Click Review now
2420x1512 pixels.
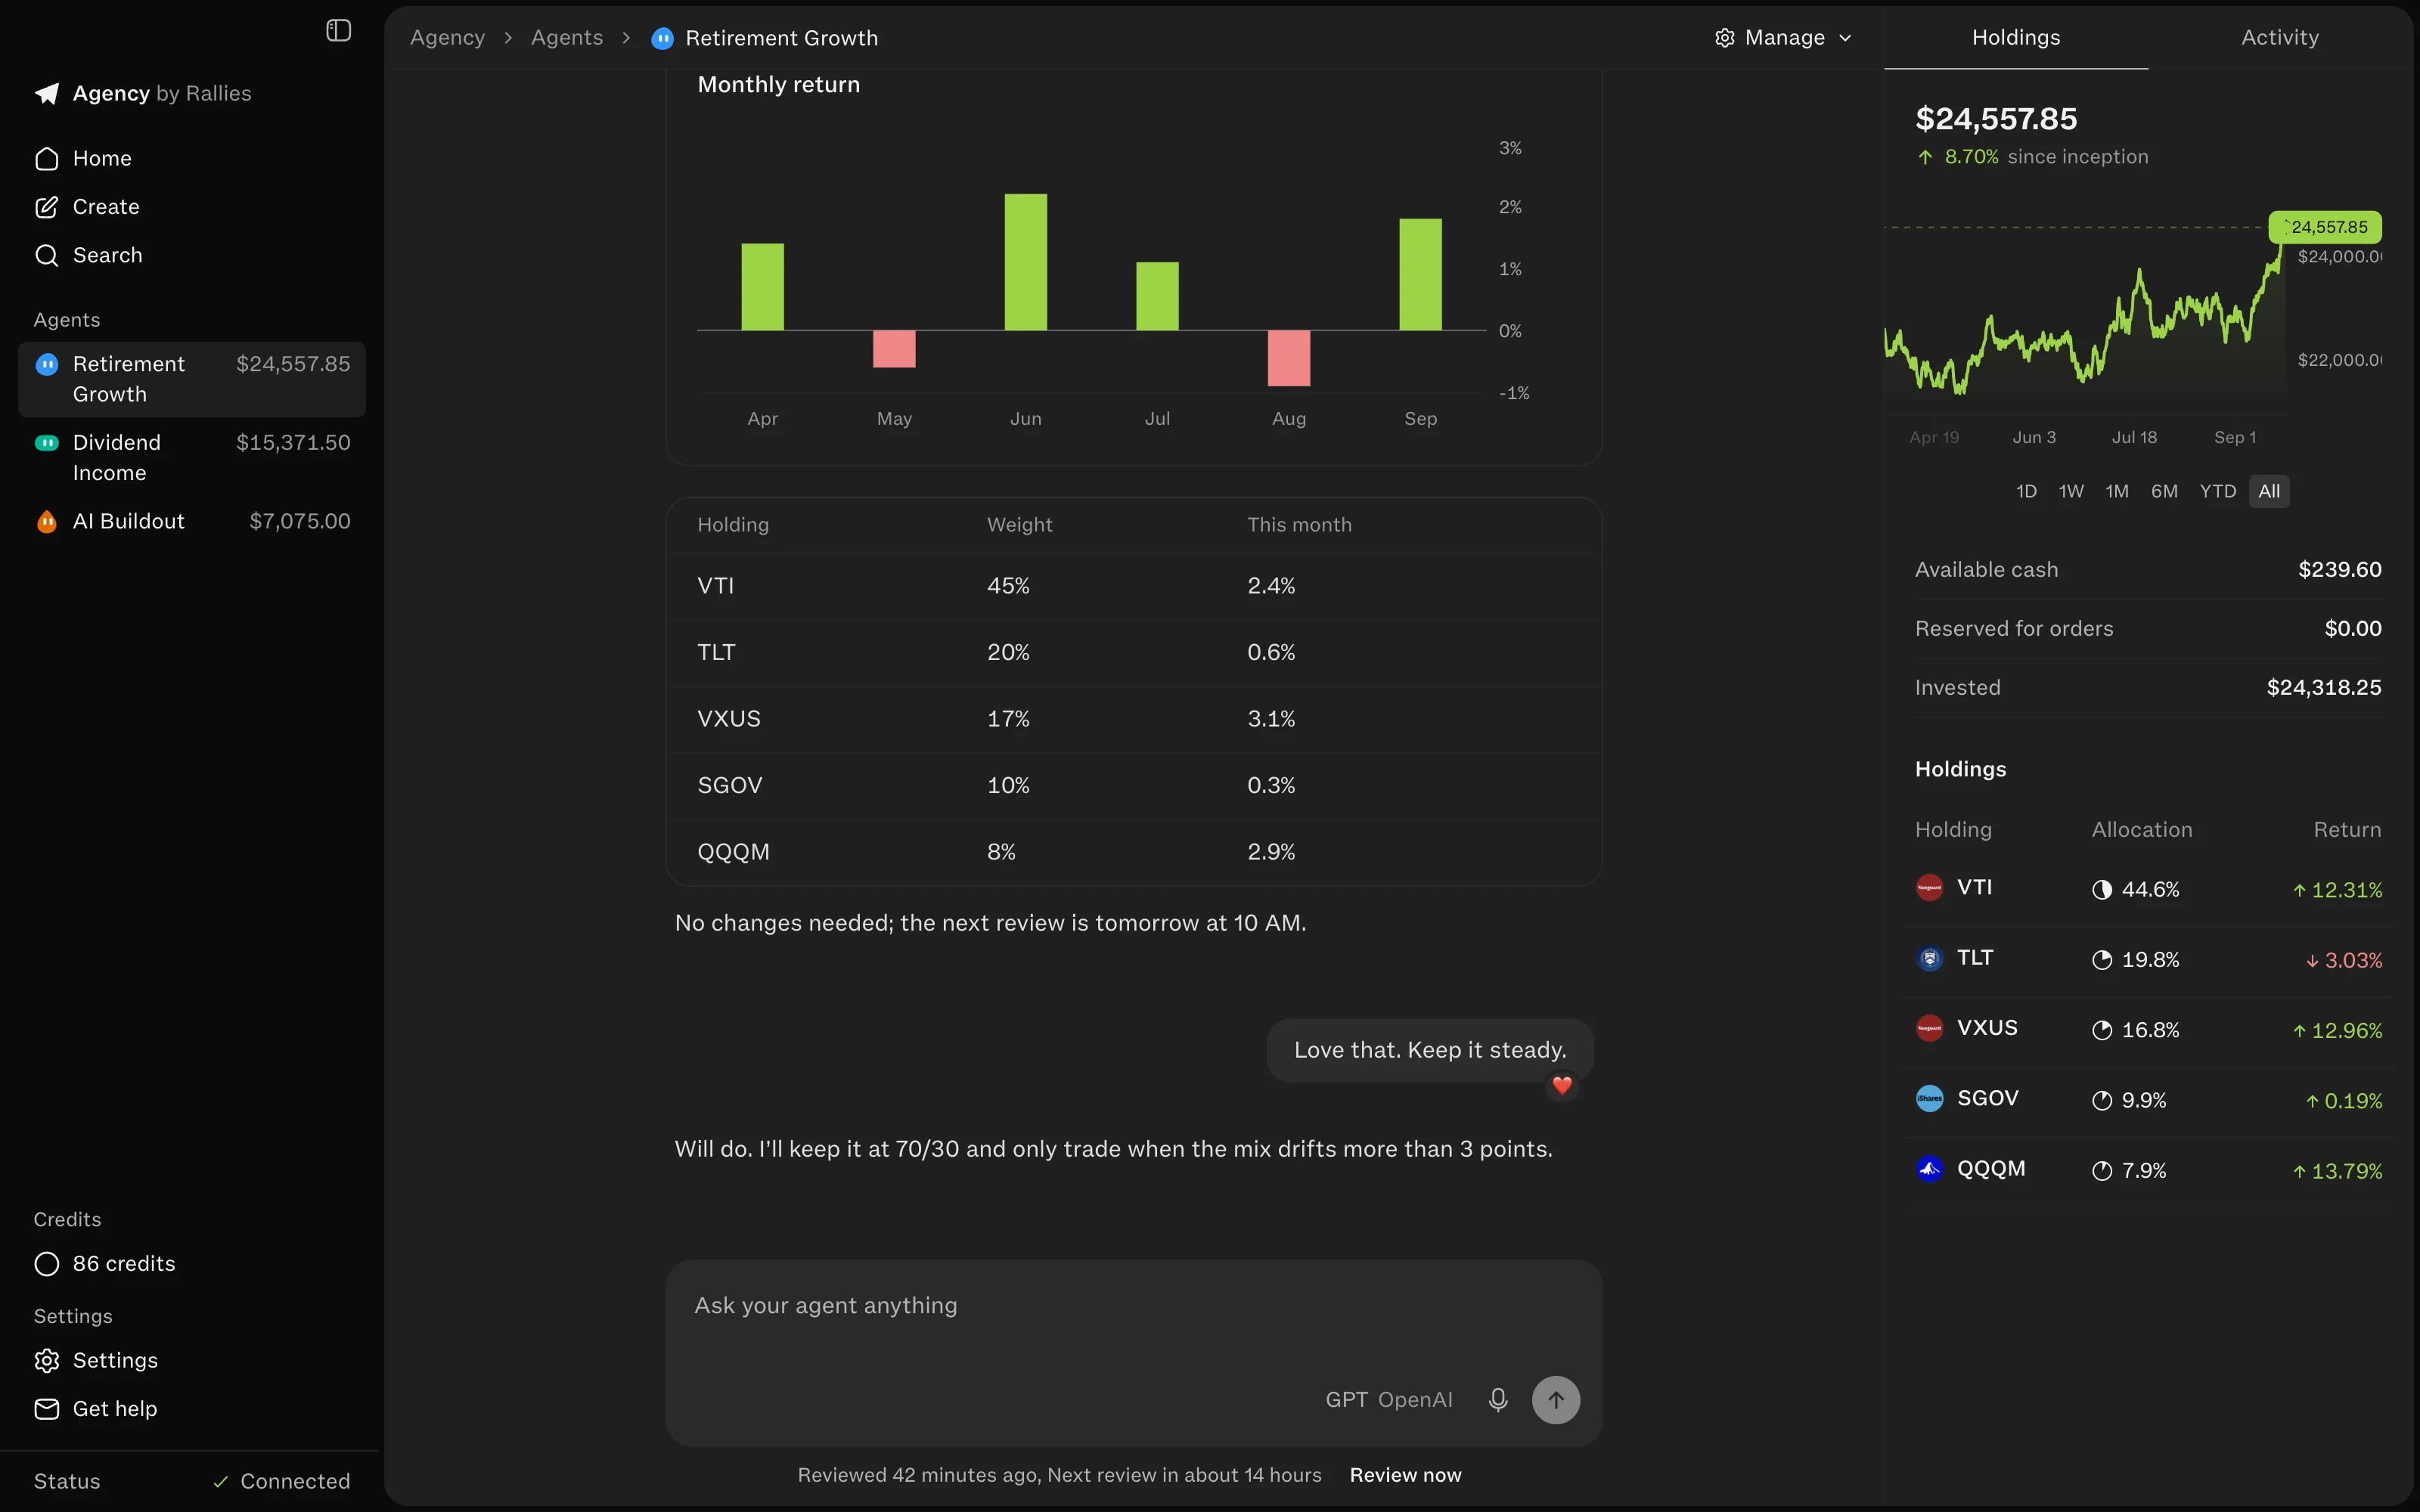click(1405, 1475)
